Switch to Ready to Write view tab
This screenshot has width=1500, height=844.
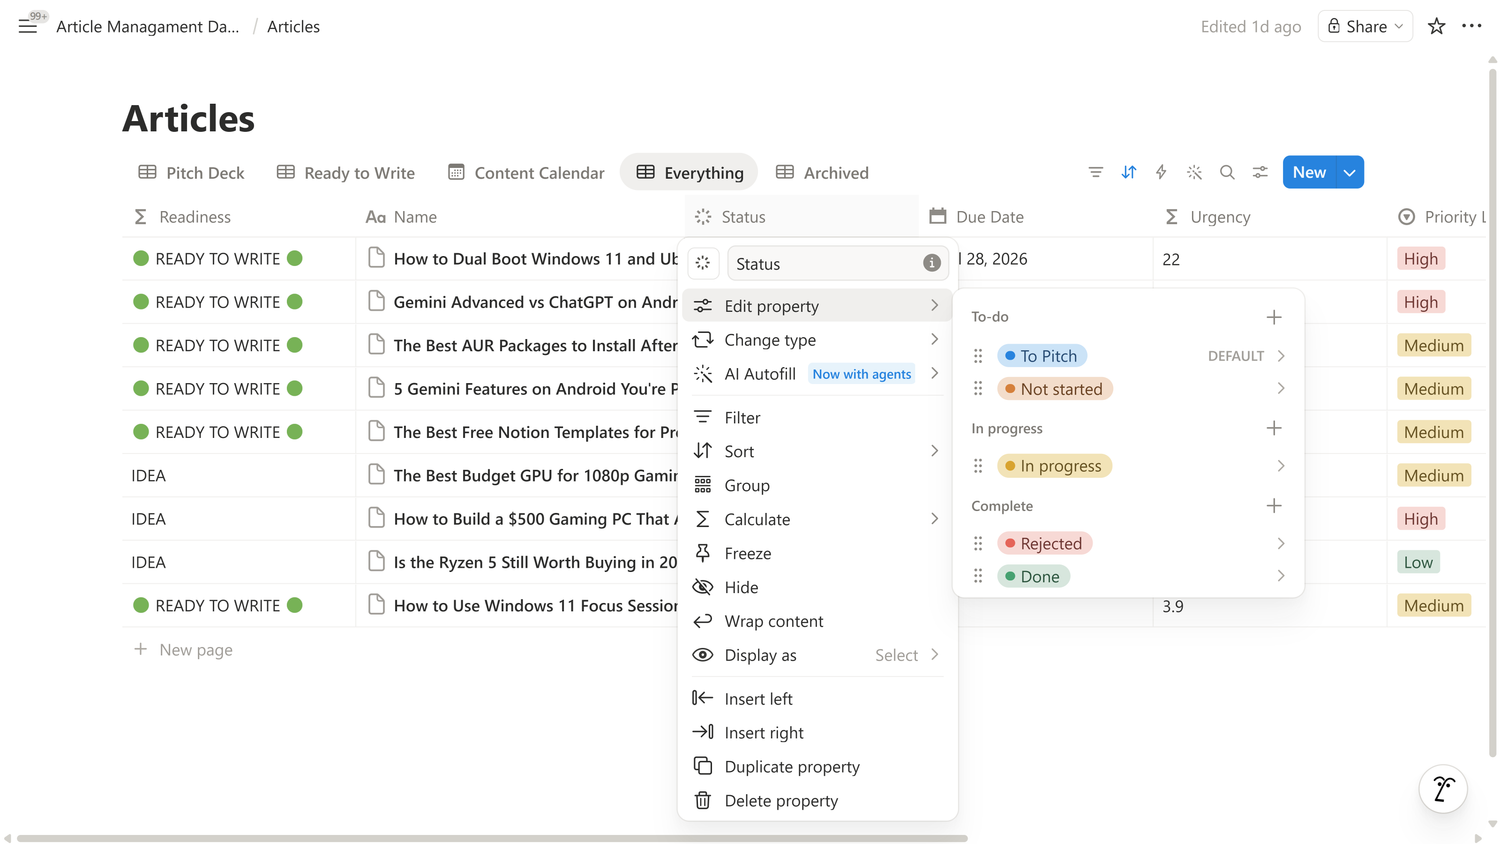coord(346,172)
